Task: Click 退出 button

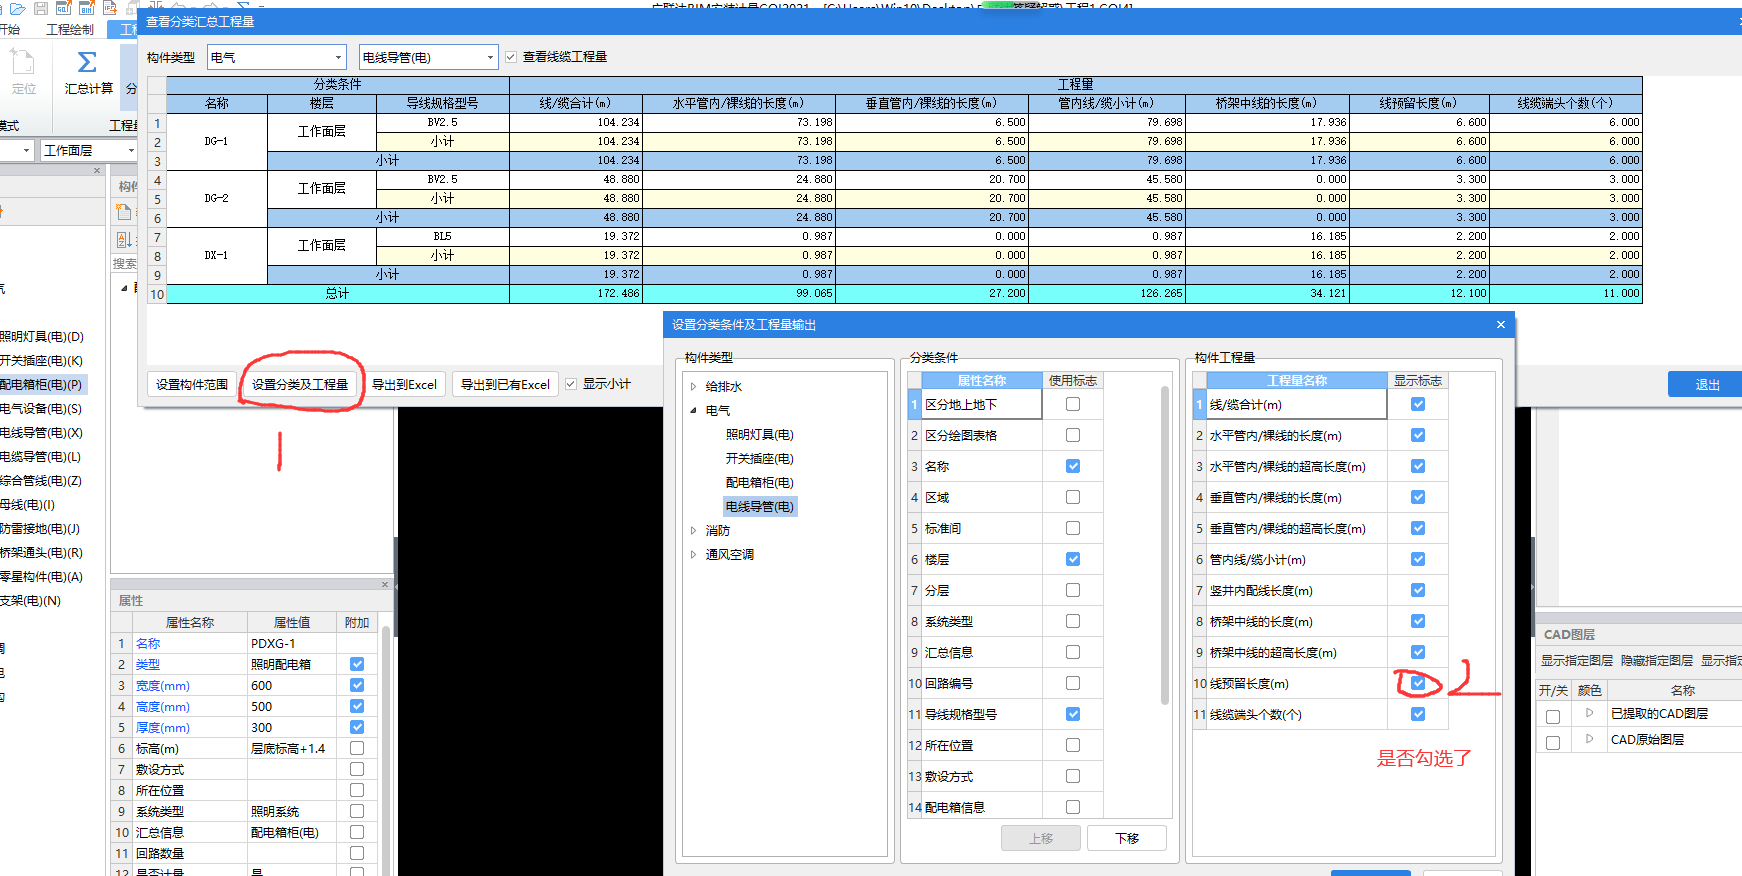Action: tap(1706, 384)
